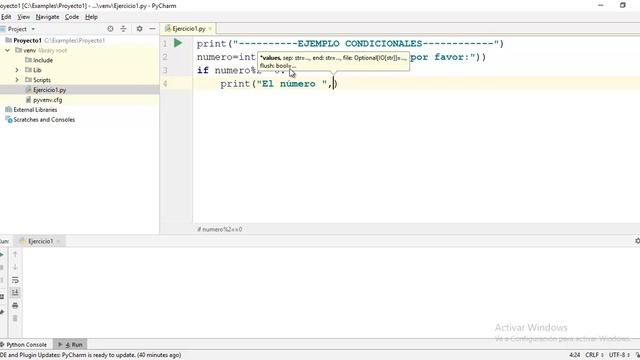Expand the Lib folder
Screen dimensions: 640x360
tap(17, 70)
